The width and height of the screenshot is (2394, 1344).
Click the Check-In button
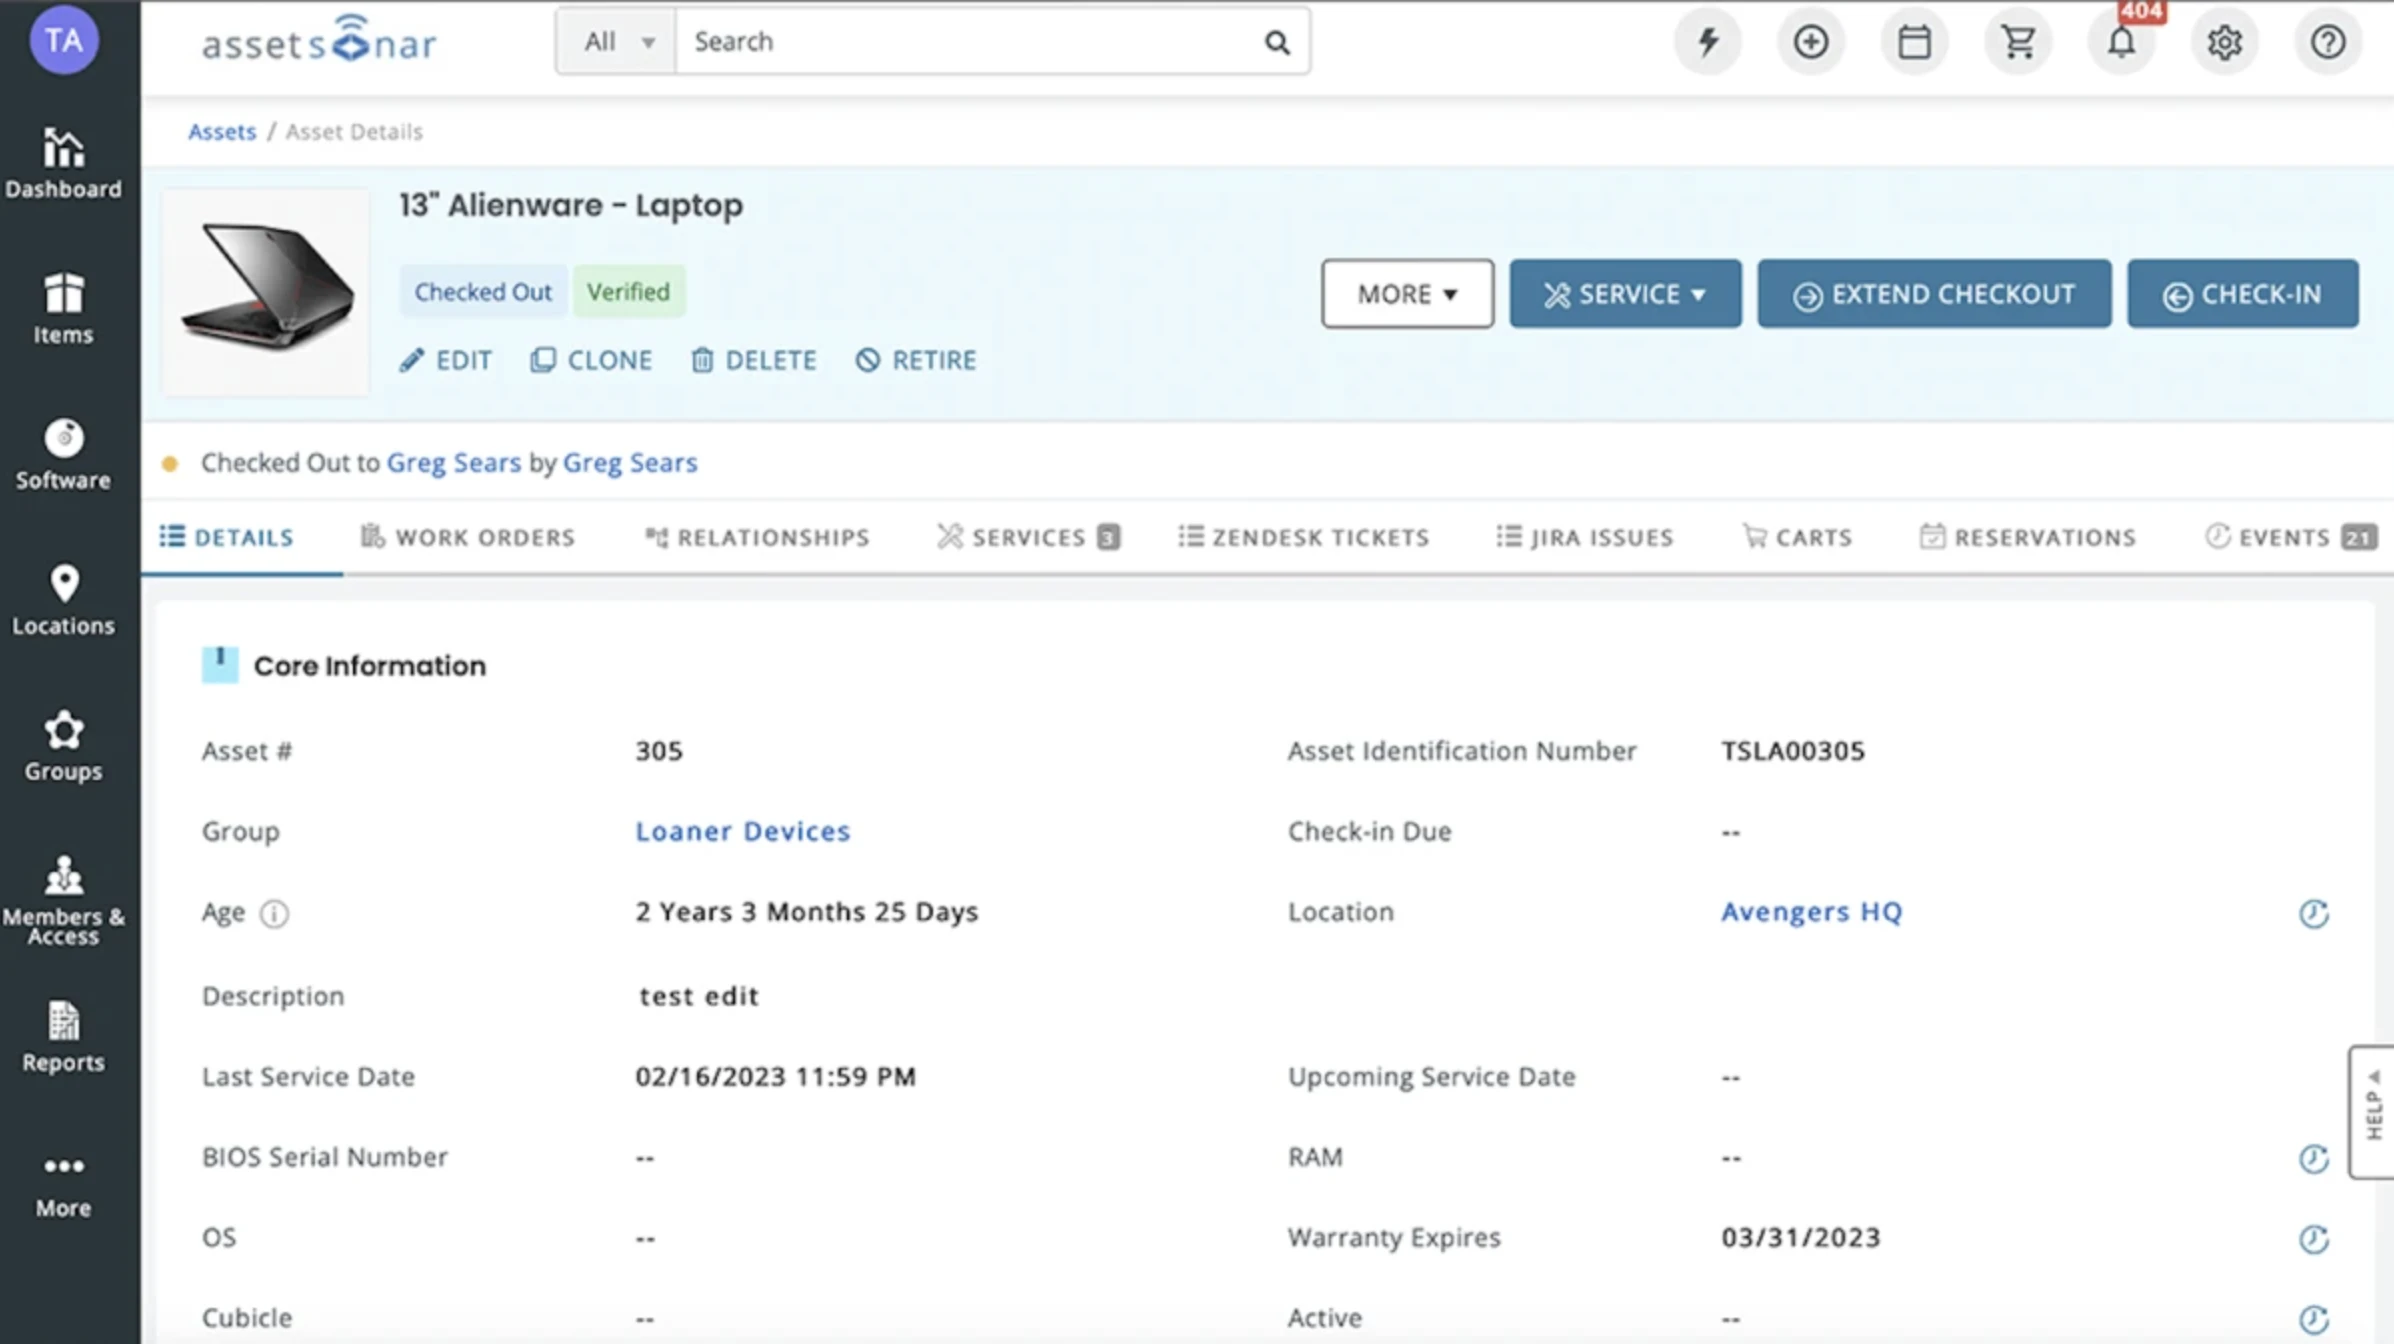pyautogui.click(x=2242, y=294)
